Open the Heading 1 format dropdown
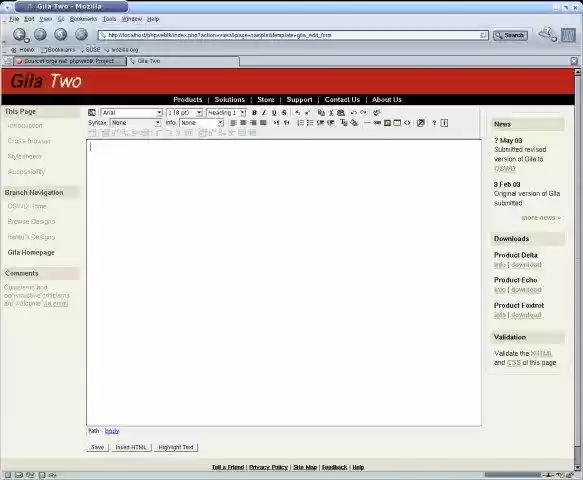This screenshot has width=583, height=480. tap(226, 113)
